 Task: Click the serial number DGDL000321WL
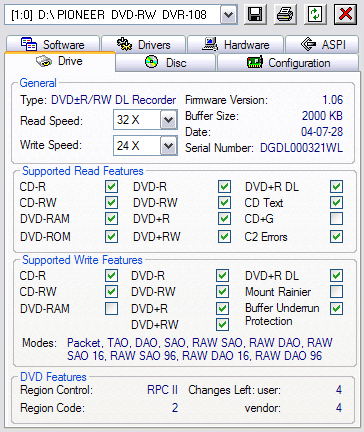[x=301, y=148]
